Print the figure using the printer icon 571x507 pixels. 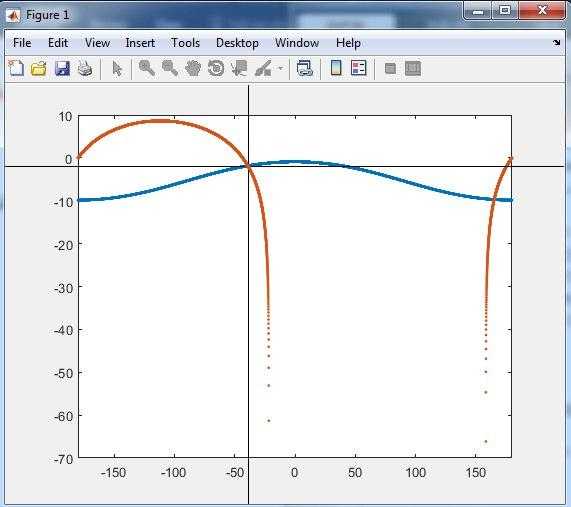85,68
